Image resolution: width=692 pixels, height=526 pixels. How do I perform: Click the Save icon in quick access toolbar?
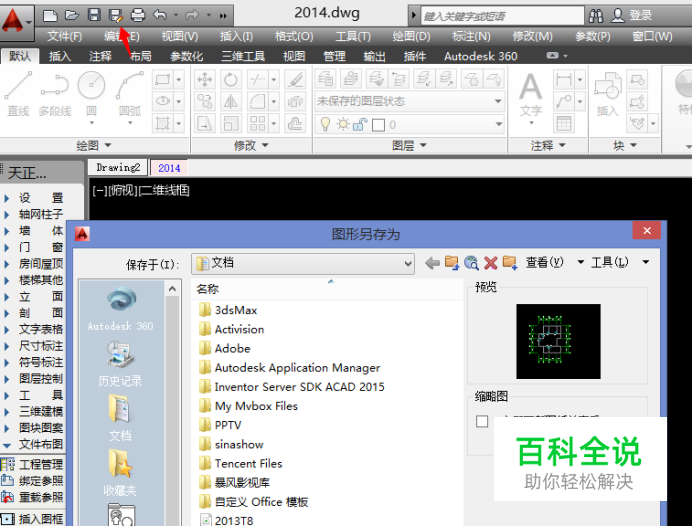point(94,16)
